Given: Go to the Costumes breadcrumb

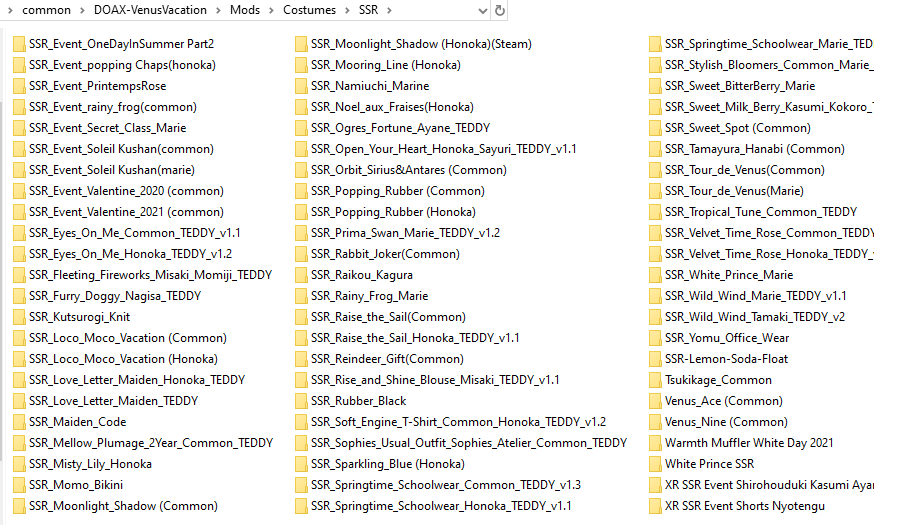Looking at the screenshot, I should click(x=309, y=10).
